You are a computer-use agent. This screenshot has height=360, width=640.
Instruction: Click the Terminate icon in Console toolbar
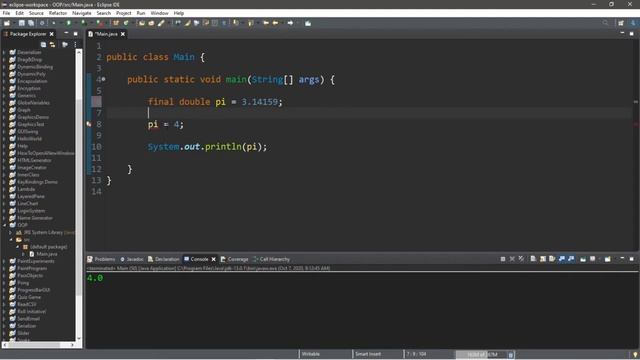(503, 259)
